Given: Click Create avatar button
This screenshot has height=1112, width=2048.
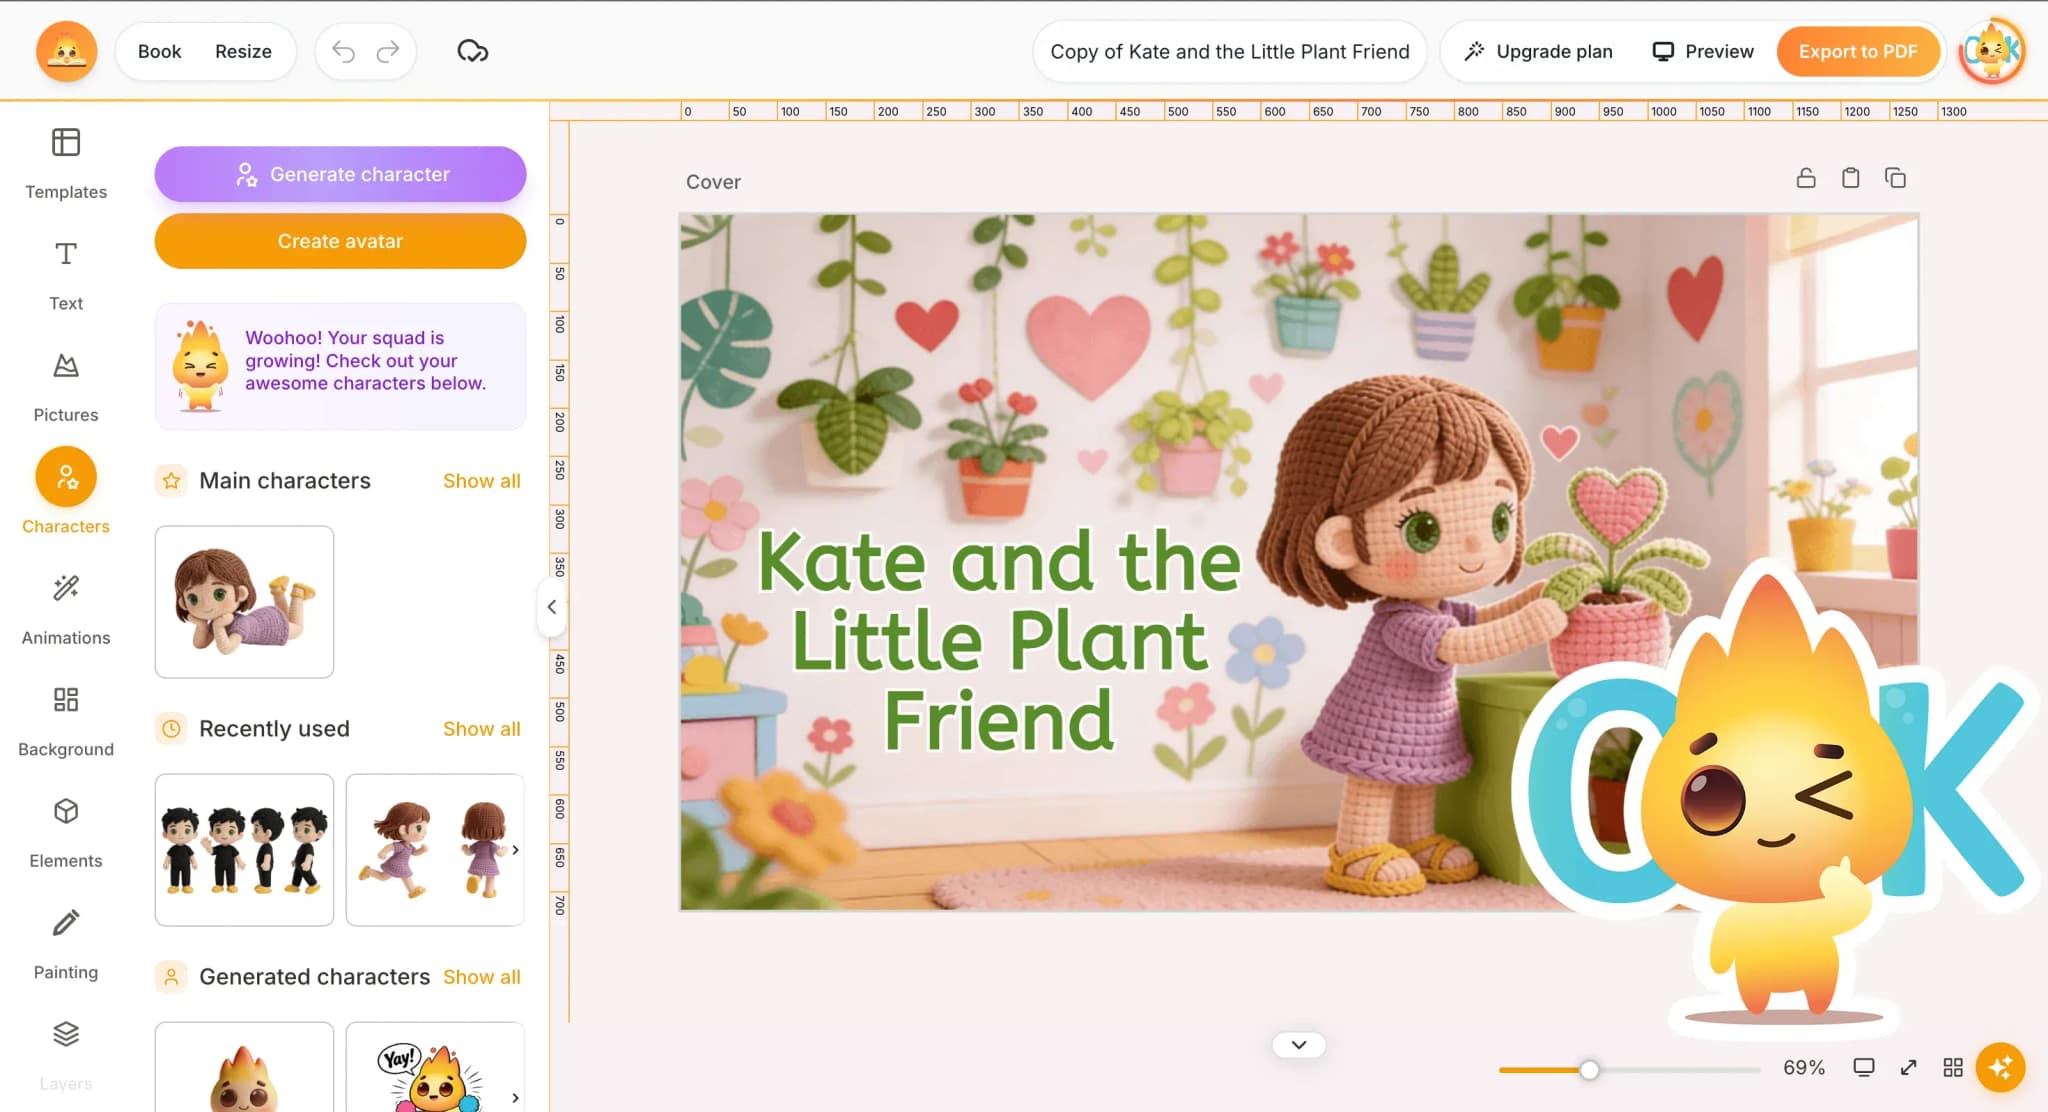Looking at the screenshot, I should pyautogui.click(x=340, y=241).
